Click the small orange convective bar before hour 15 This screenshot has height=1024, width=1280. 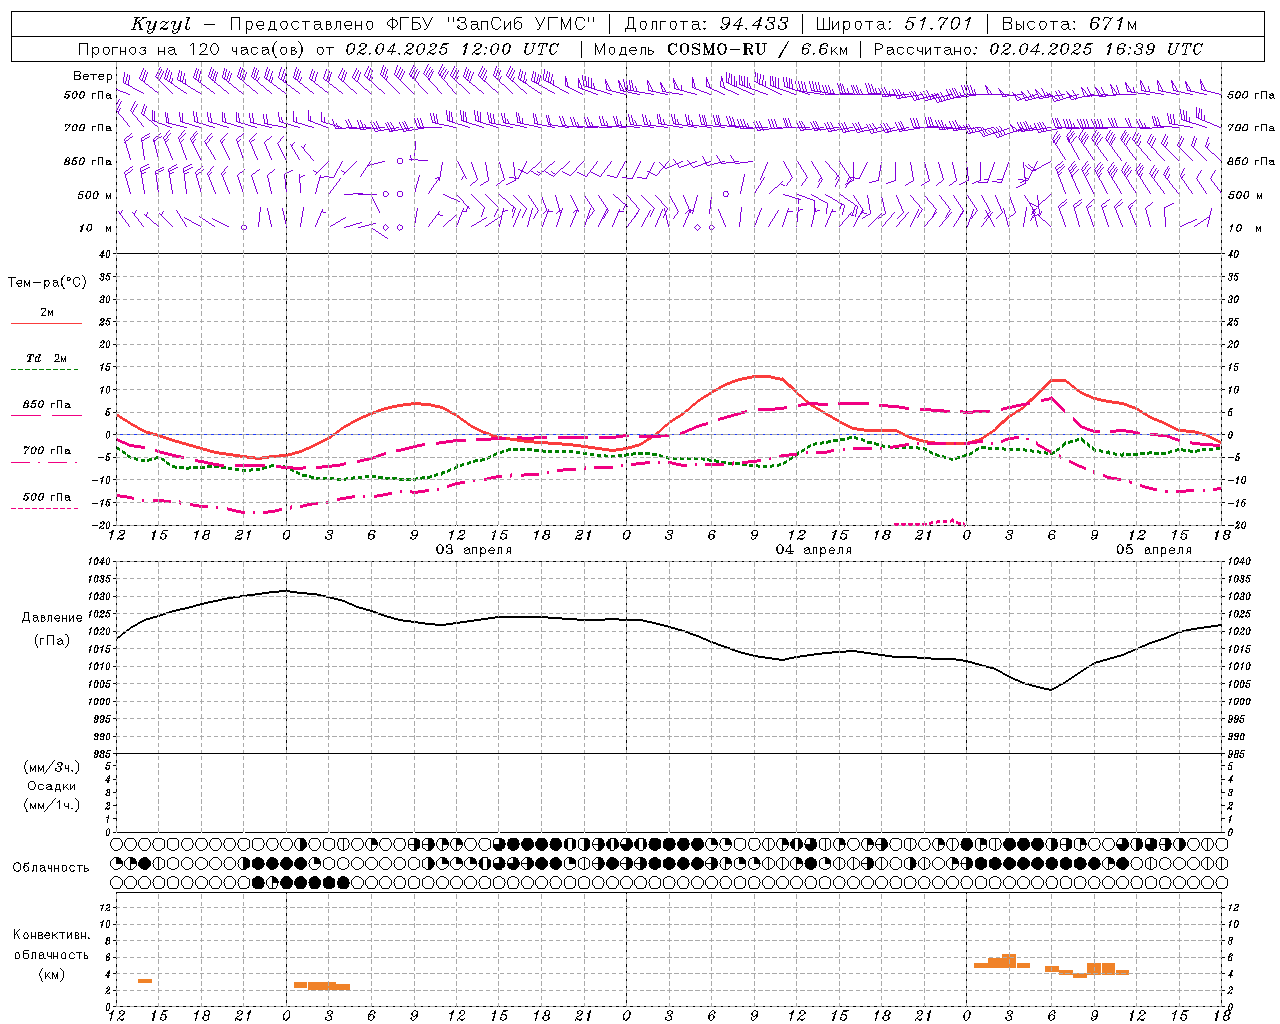pos(145,981)
